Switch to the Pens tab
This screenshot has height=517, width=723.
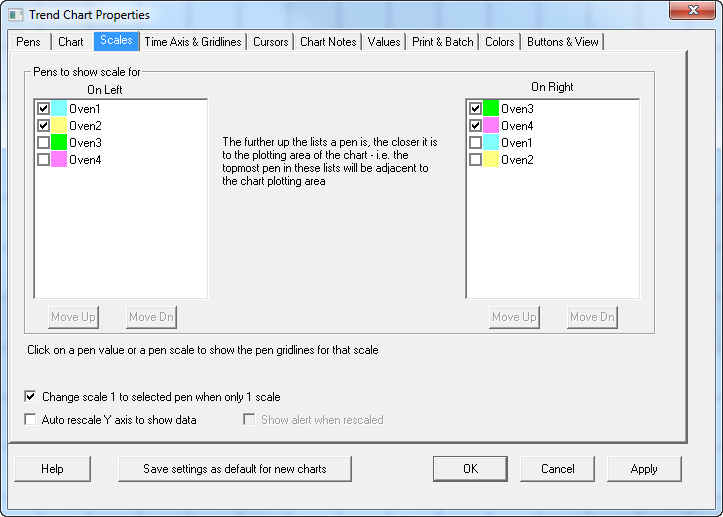(28, 42)
